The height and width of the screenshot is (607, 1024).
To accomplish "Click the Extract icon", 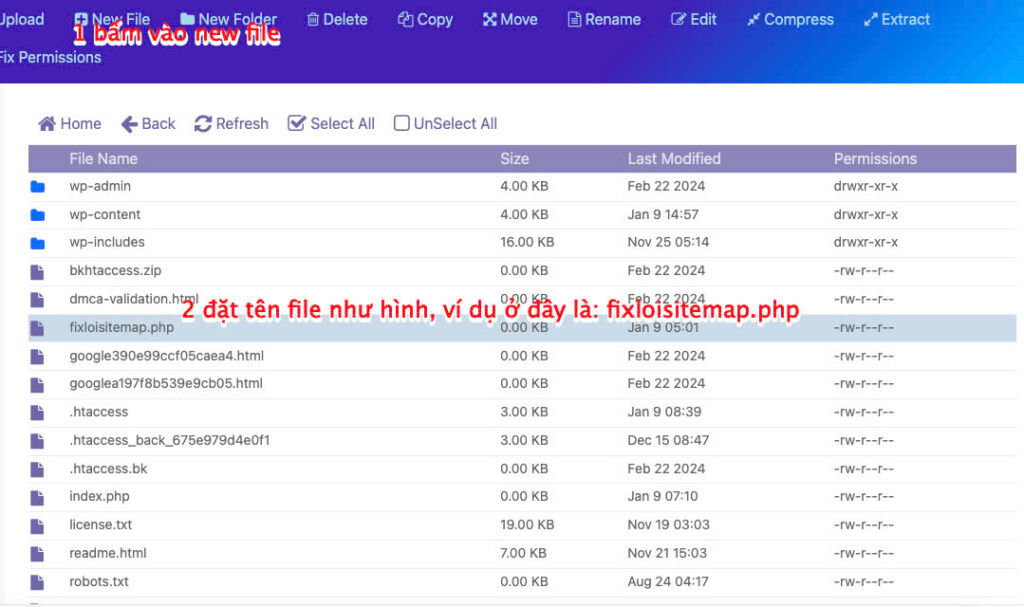I will [871, 19].
